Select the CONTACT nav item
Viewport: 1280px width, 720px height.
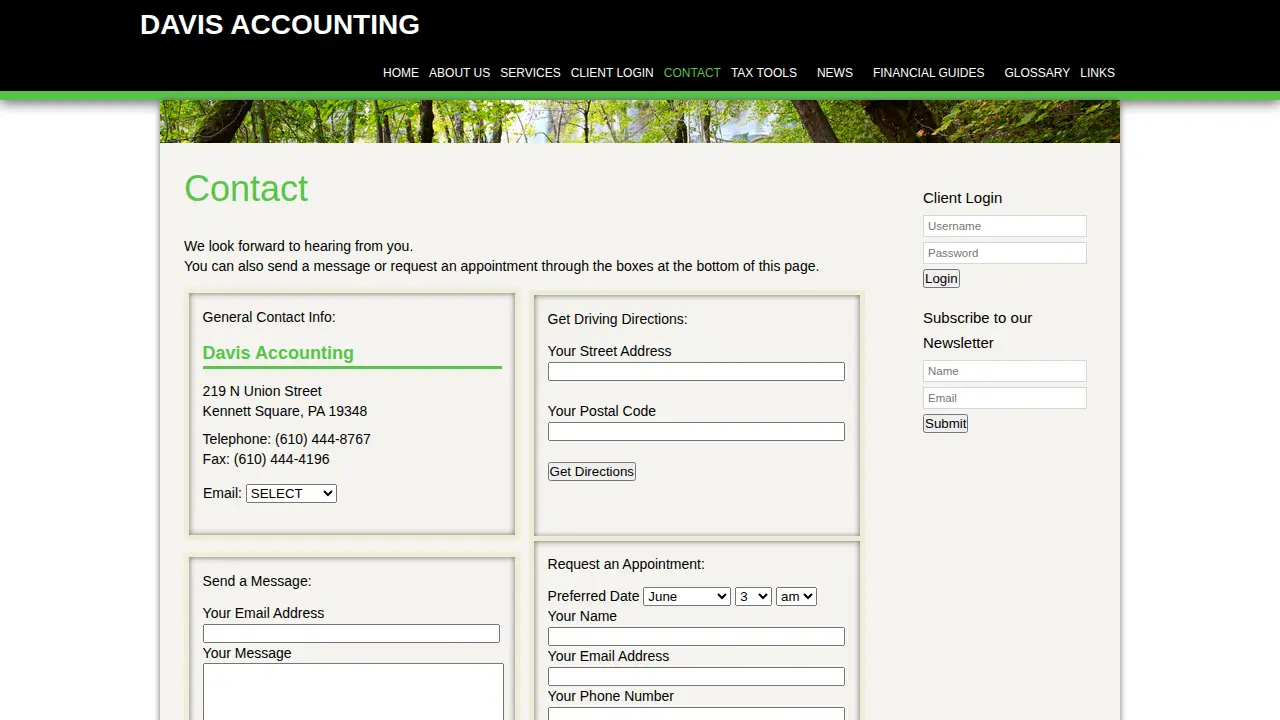(x=692, y=73)
